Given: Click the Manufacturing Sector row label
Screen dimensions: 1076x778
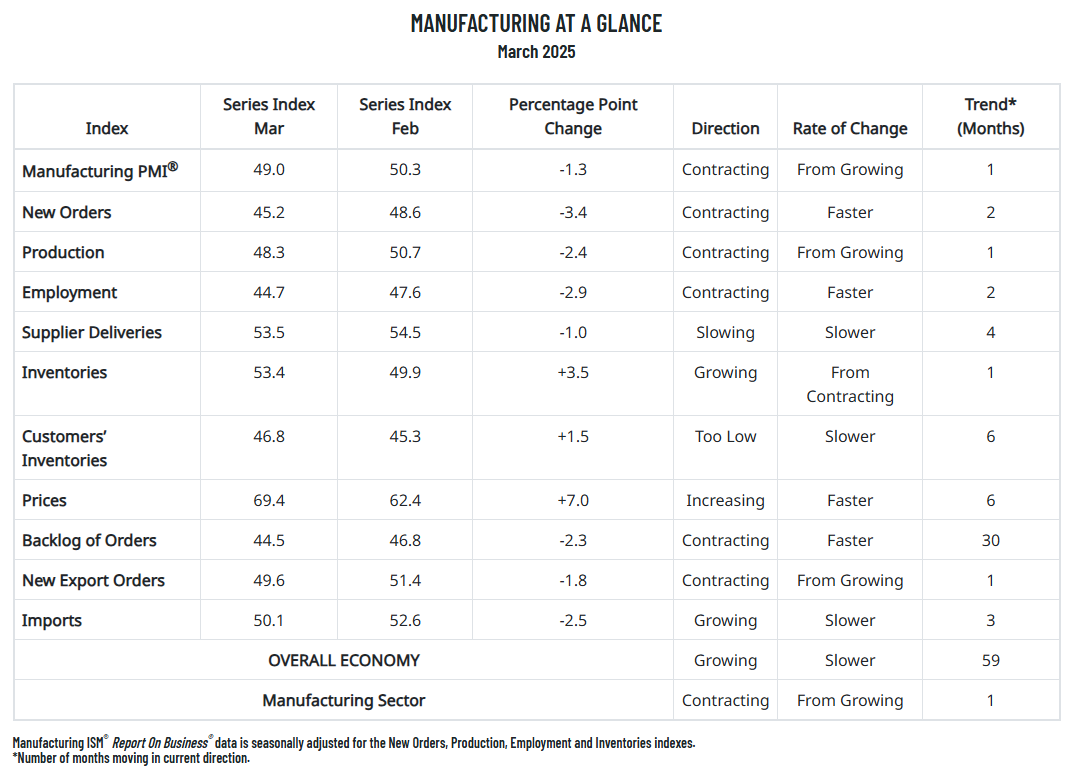Looking at the screenshot, I should coord(344,700).
